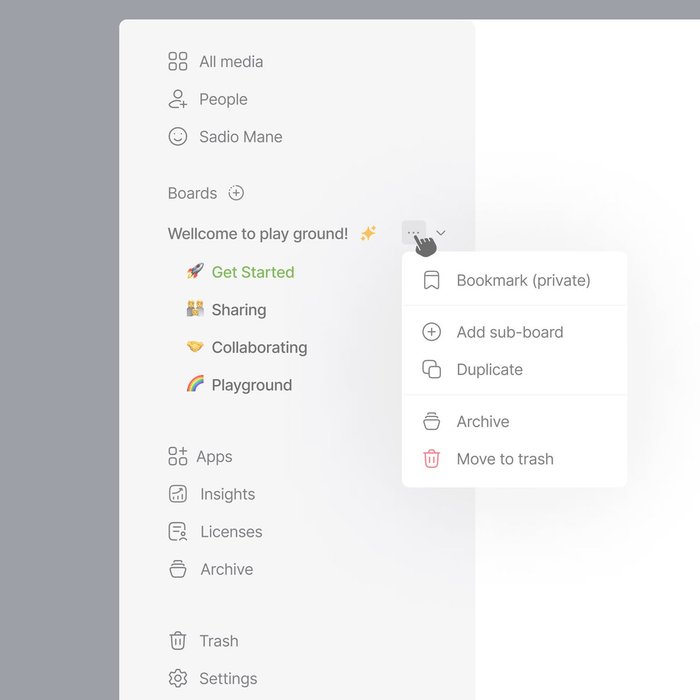Open the Get Started sub-board
This screenshot has width=700, height=700.
252,272
